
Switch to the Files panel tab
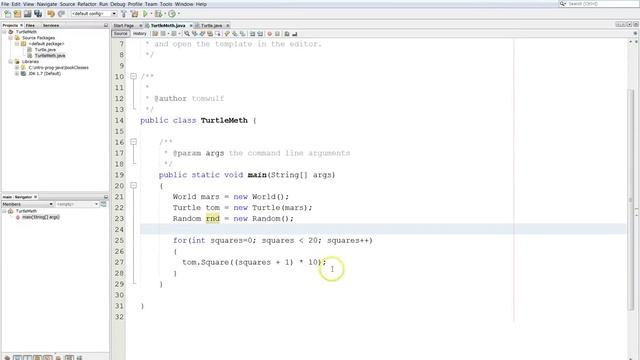click(x=30, y=25)
